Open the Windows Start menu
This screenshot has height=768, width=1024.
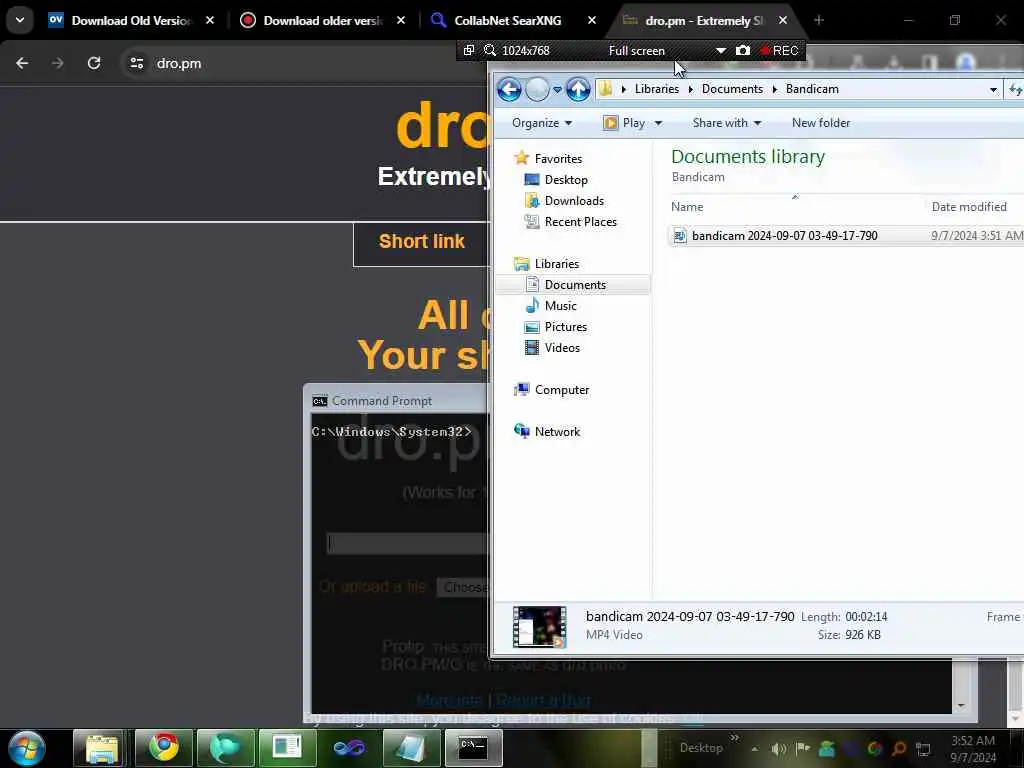pyautogui.click(x=27, y=748)
